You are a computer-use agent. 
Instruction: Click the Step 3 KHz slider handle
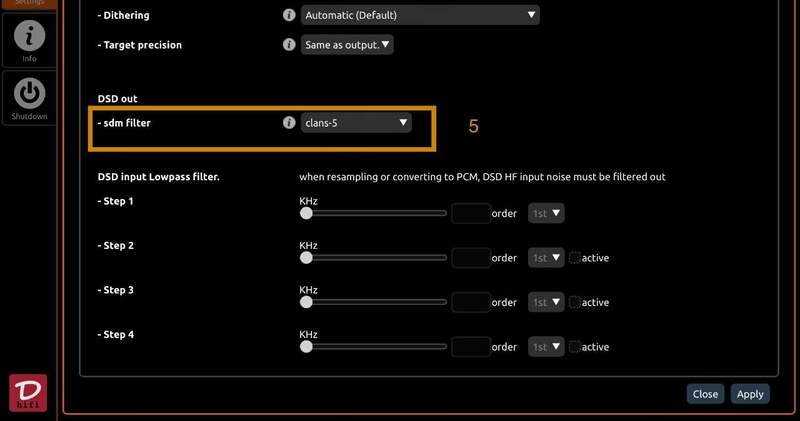pyautogui.click(x=306, y=302)
